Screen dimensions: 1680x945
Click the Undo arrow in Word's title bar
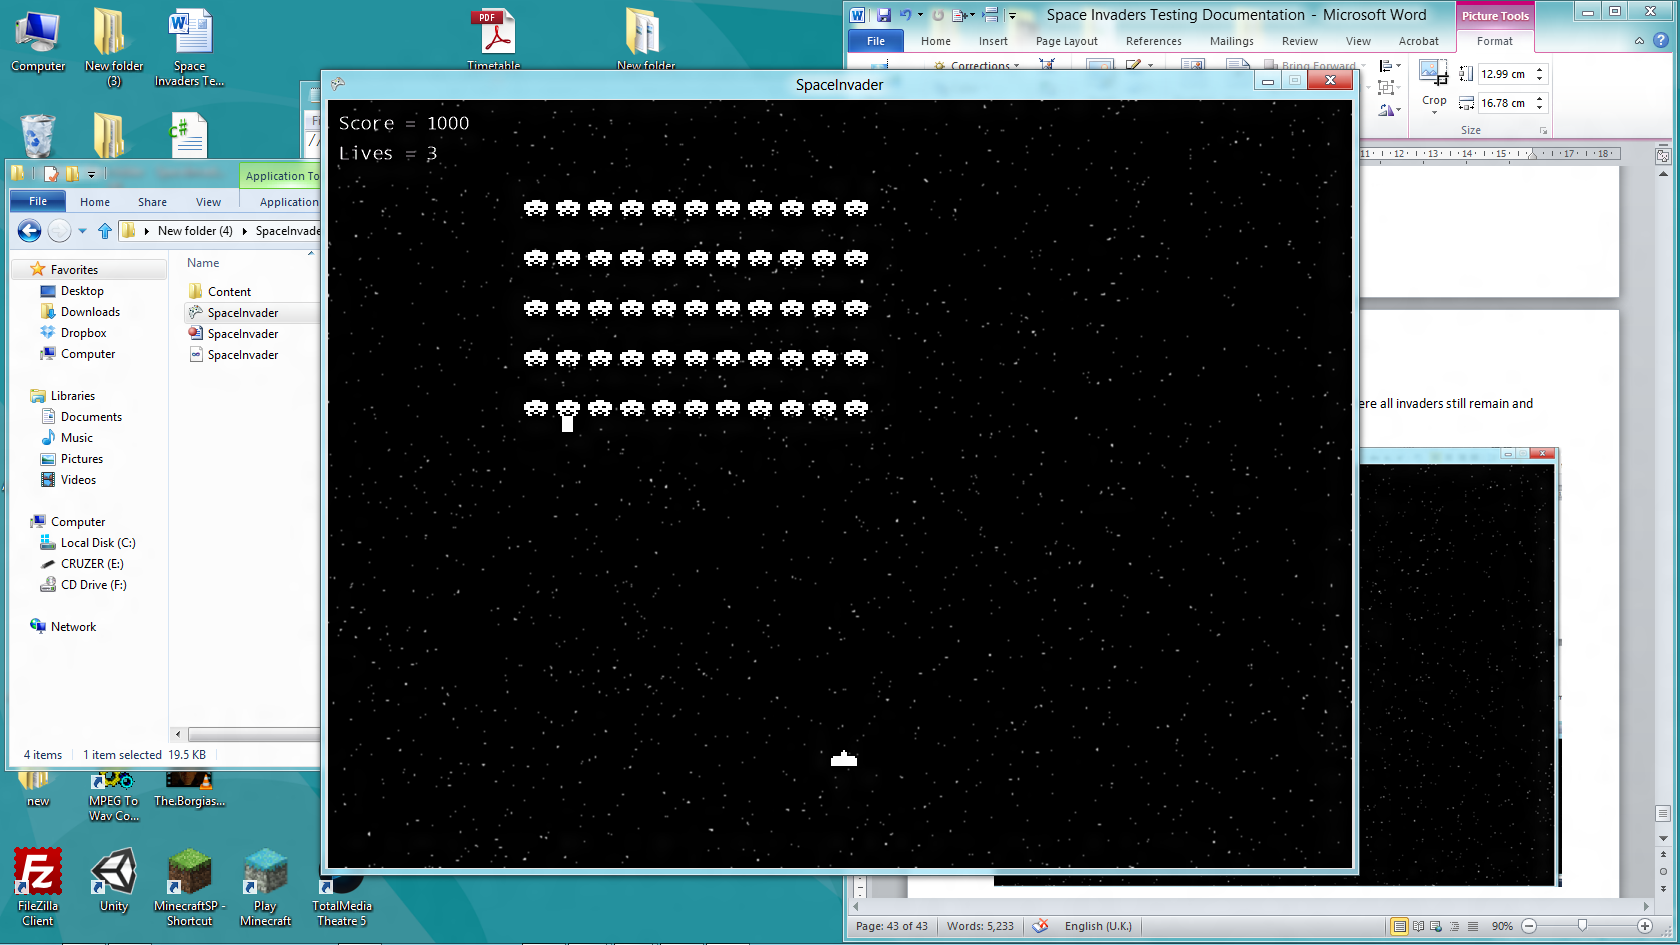[905, 15]
